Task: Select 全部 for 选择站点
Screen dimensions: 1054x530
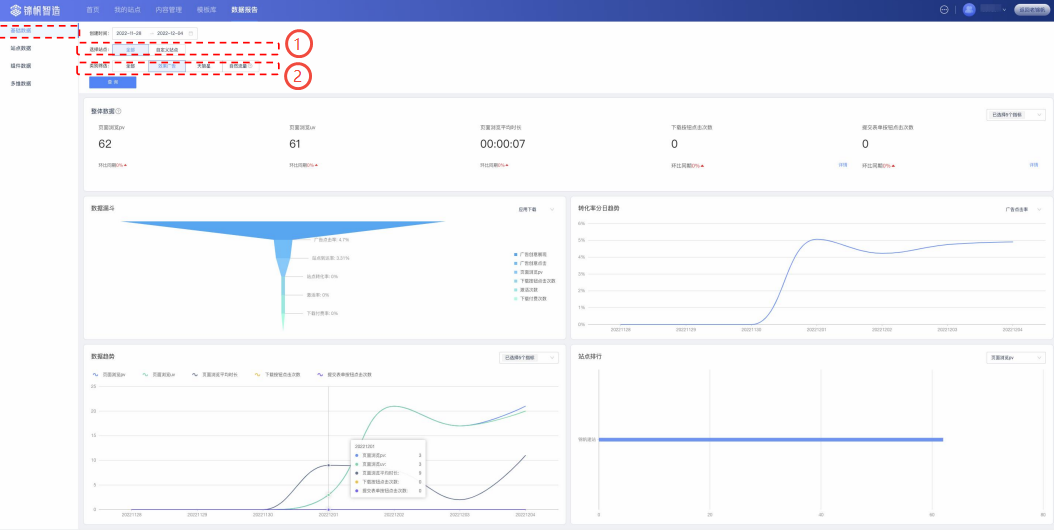Action: (x=130, y=49)
